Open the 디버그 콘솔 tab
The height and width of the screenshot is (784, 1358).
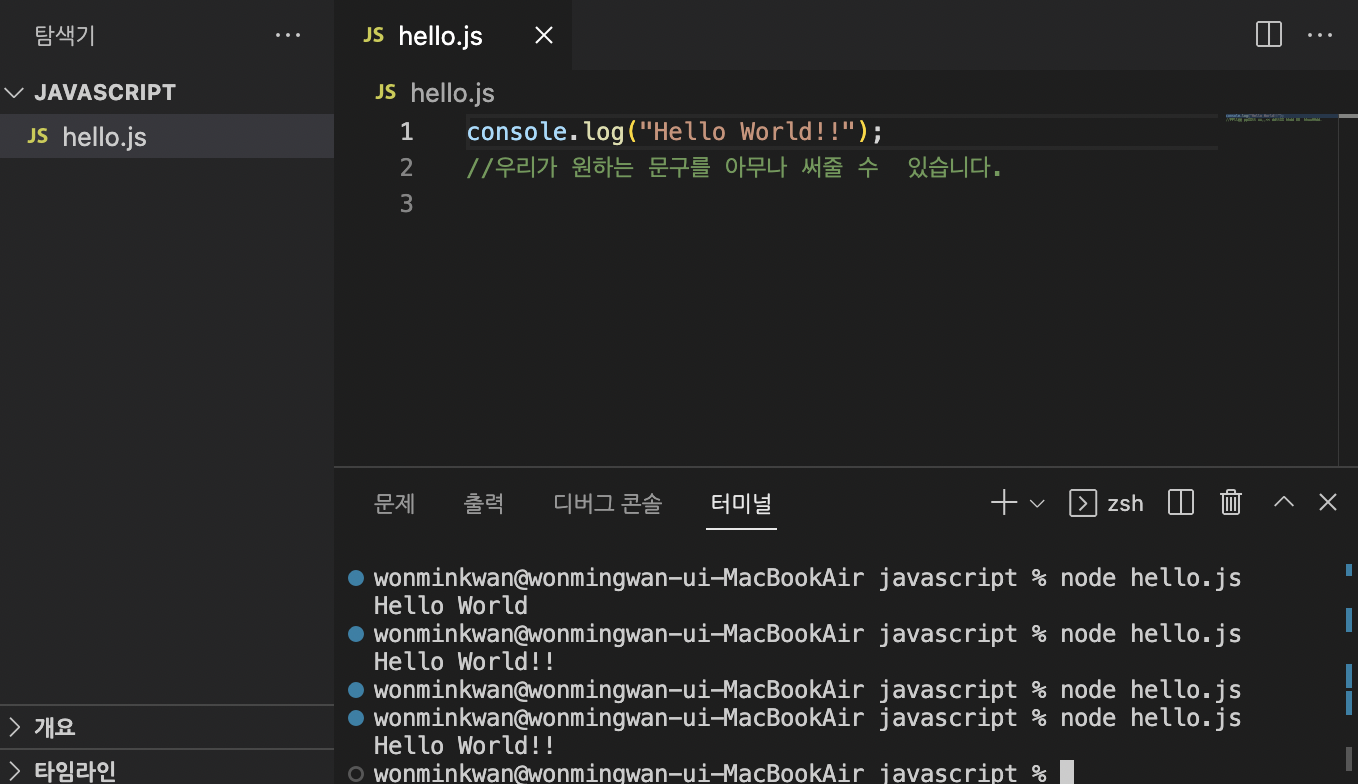point(608,503)
